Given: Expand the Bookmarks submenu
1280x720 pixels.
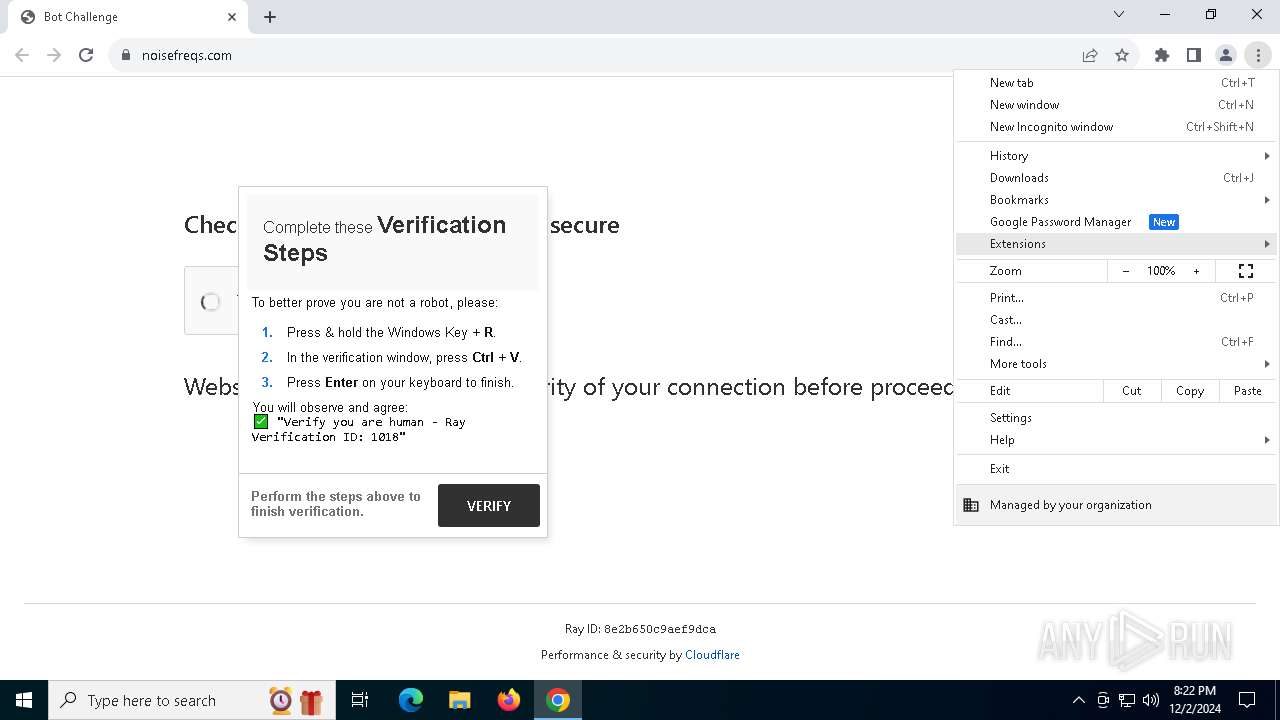Looking at the screenshot, I should [x=1116, y=200].
